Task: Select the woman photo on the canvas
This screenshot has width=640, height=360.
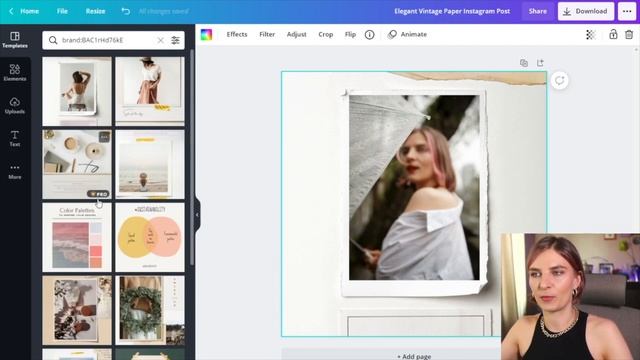Action: [414, 187]
